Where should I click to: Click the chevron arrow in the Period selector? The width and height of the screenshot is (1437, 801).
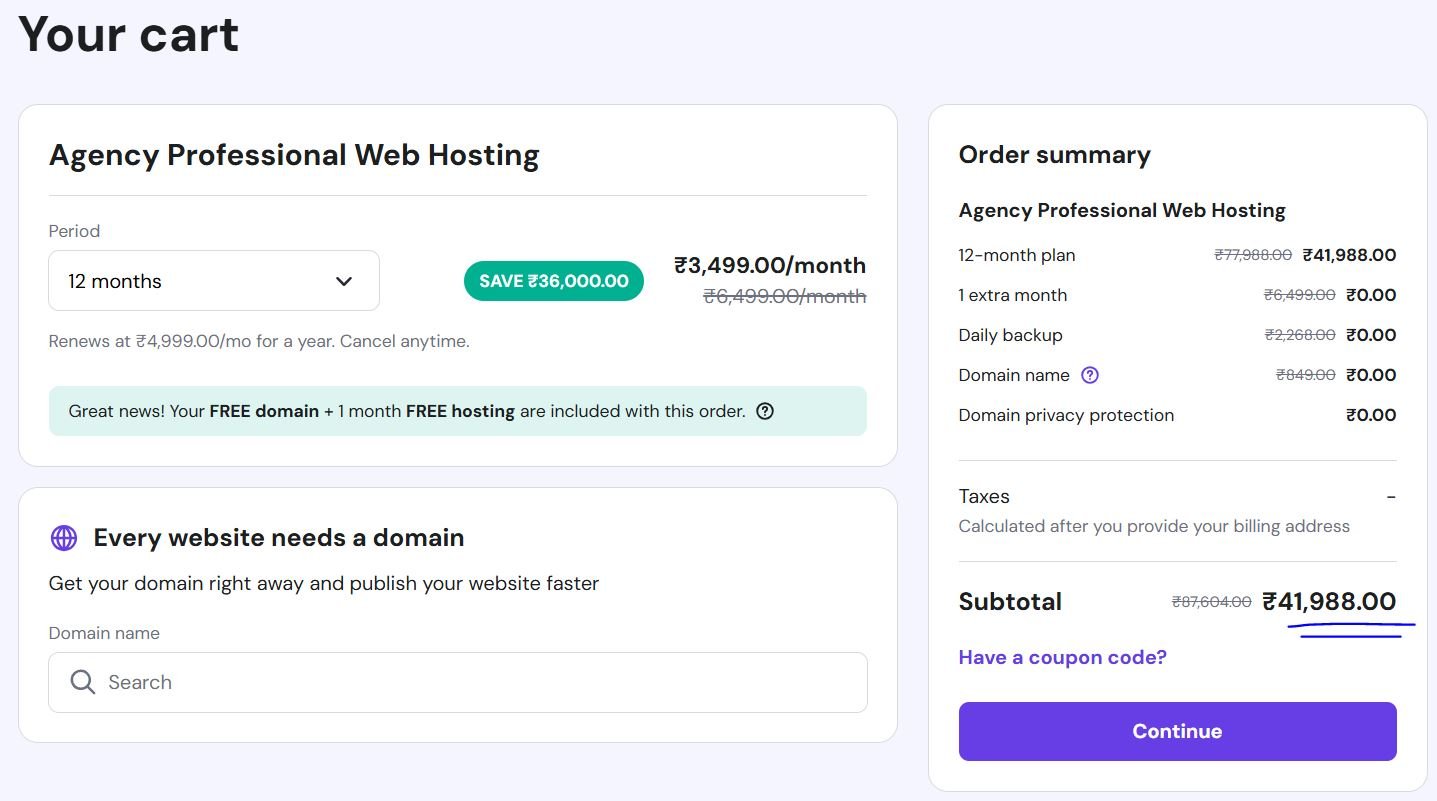pyautogui.click(x=344, y=281)
